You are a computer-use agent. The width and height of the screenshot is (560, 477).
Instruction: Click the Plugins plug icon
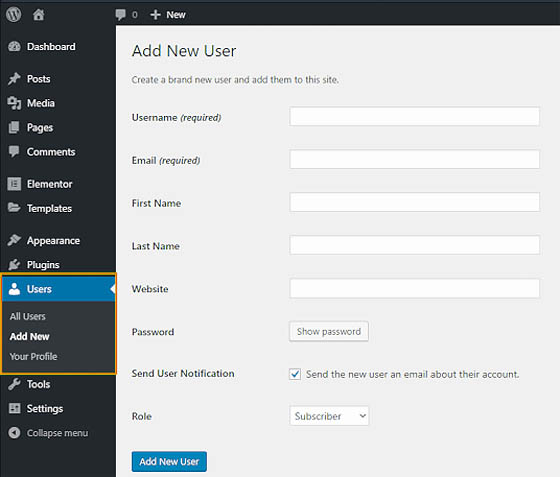pyautogui.click(x=14, y=265)
